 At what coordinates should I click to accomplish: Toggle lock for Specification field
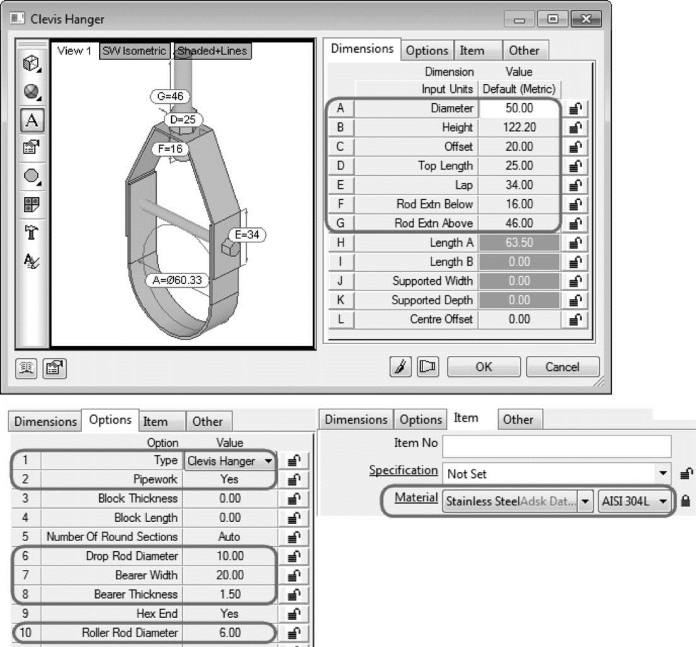[686, 474]
